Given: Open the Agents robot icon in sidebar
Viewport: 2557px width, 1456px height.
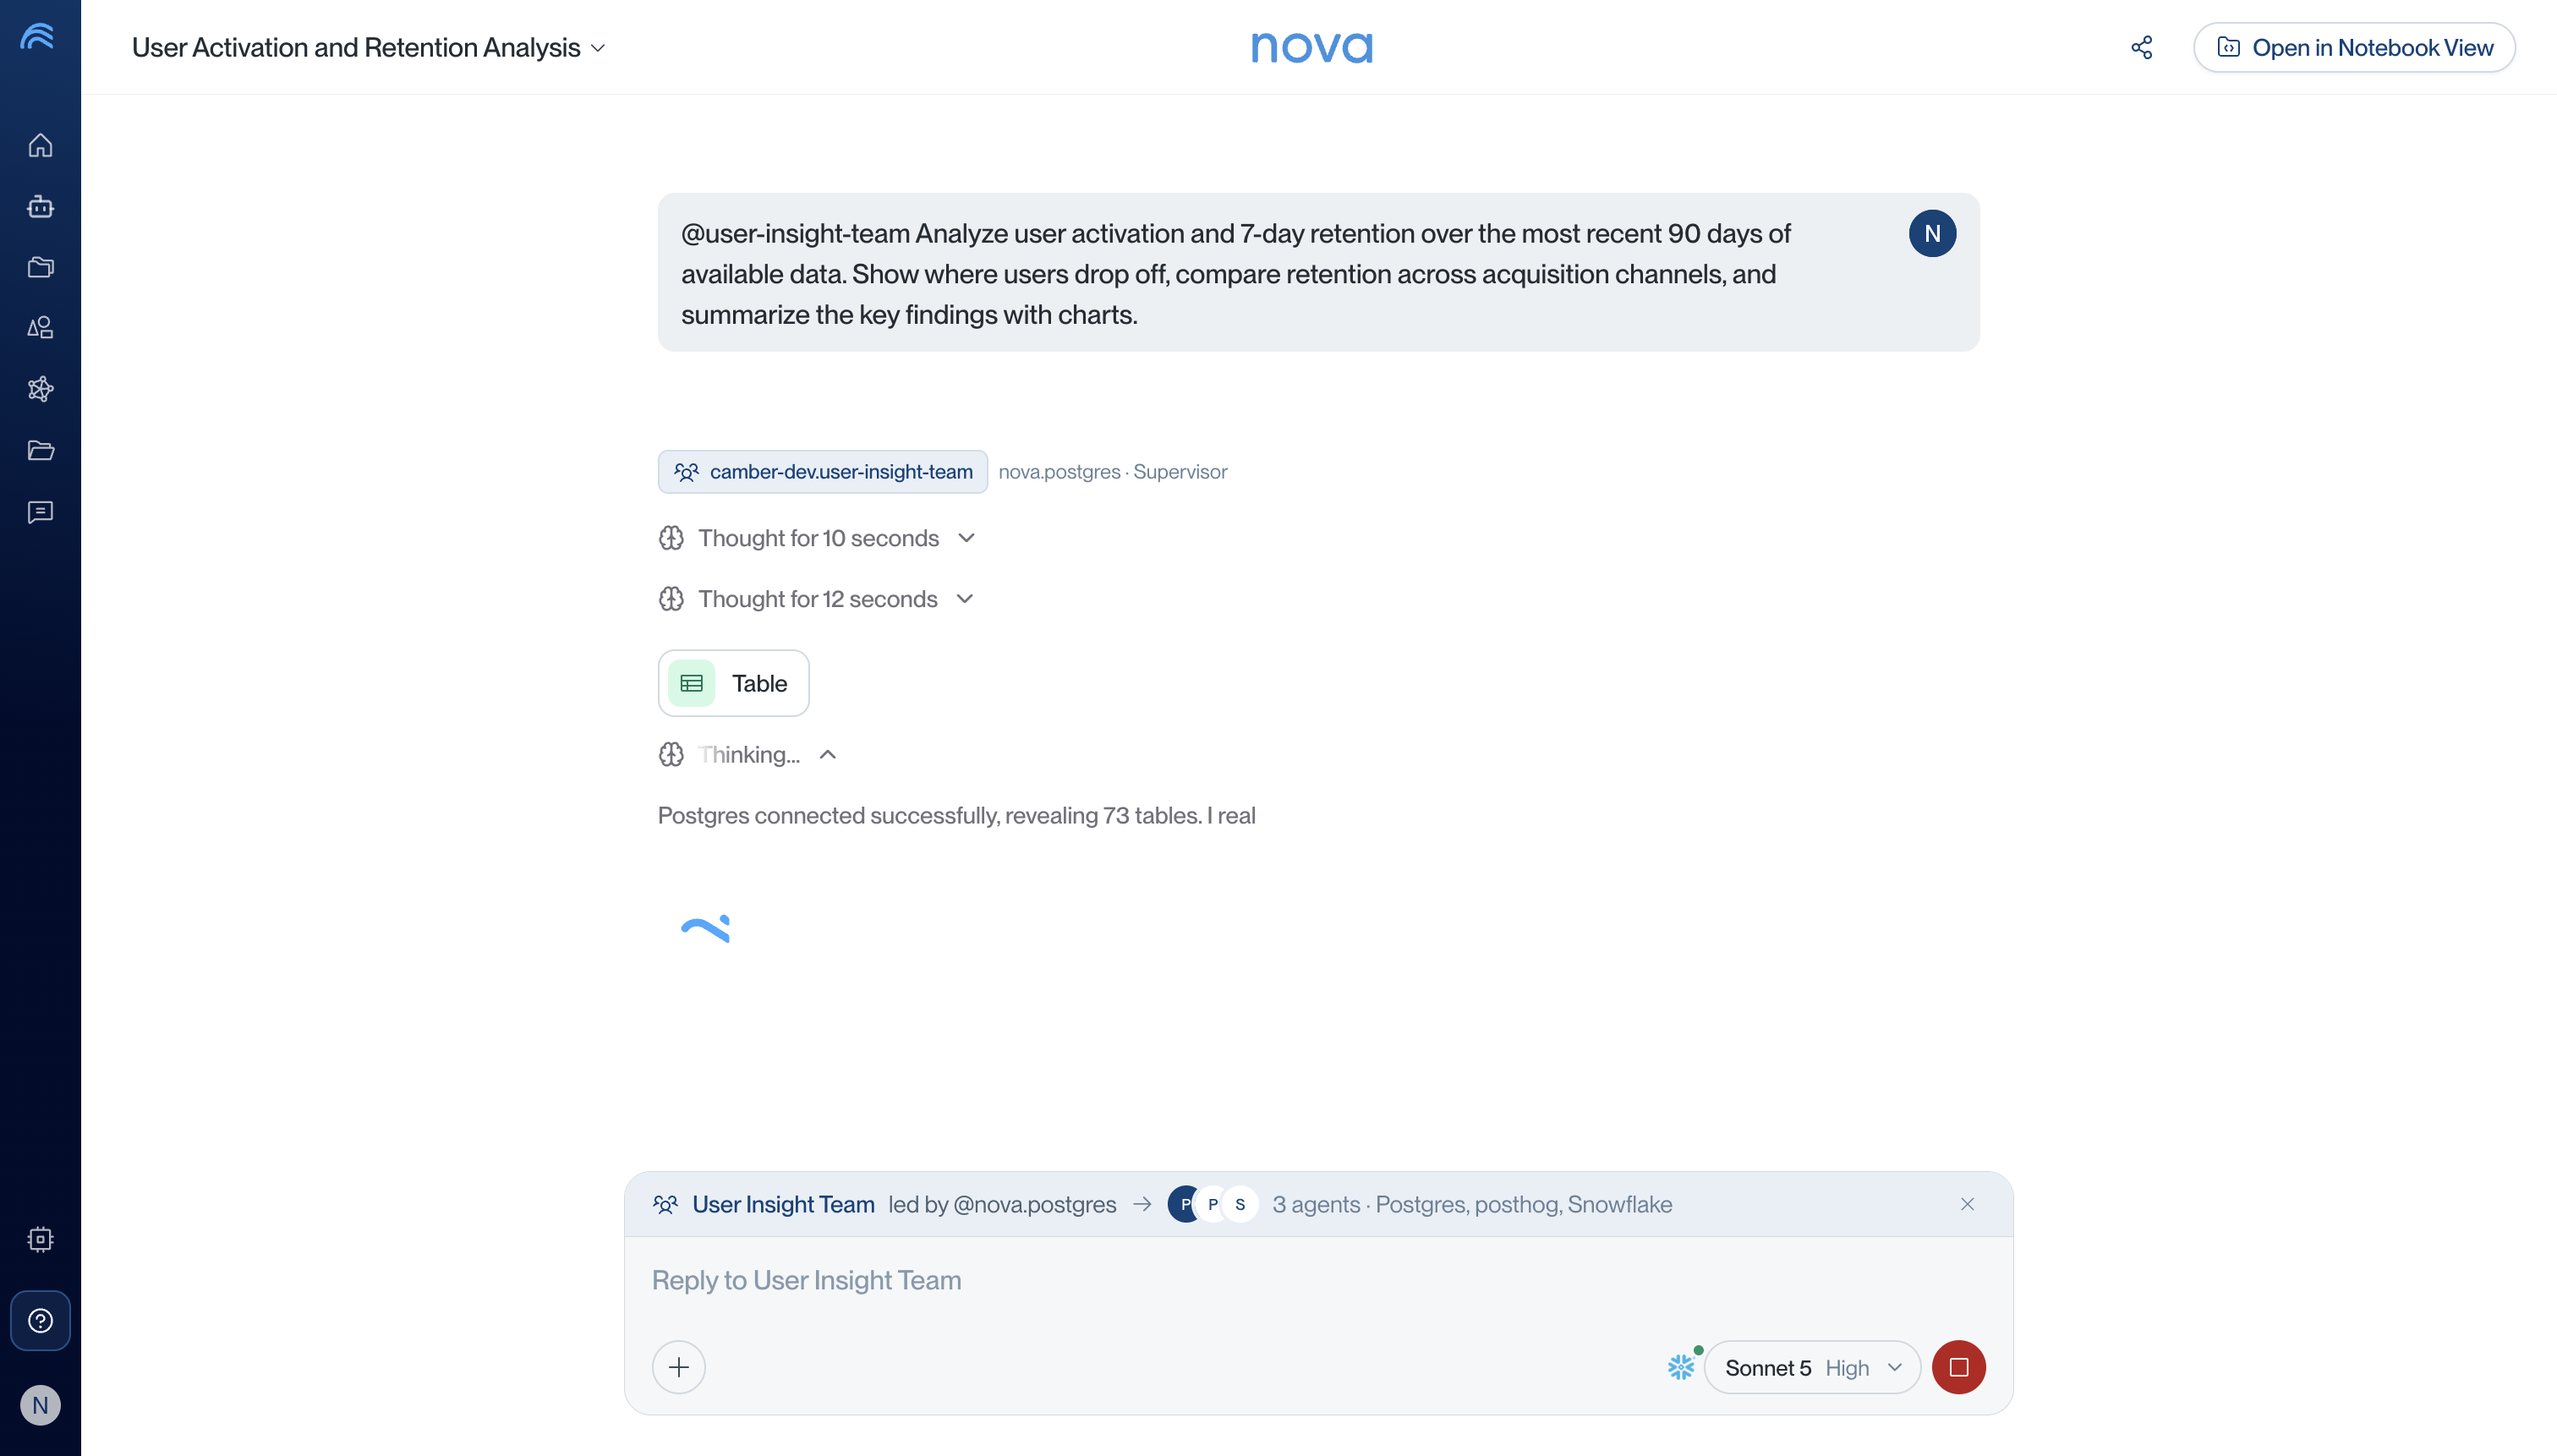Looking at the screenshot, I should point(40,206).
